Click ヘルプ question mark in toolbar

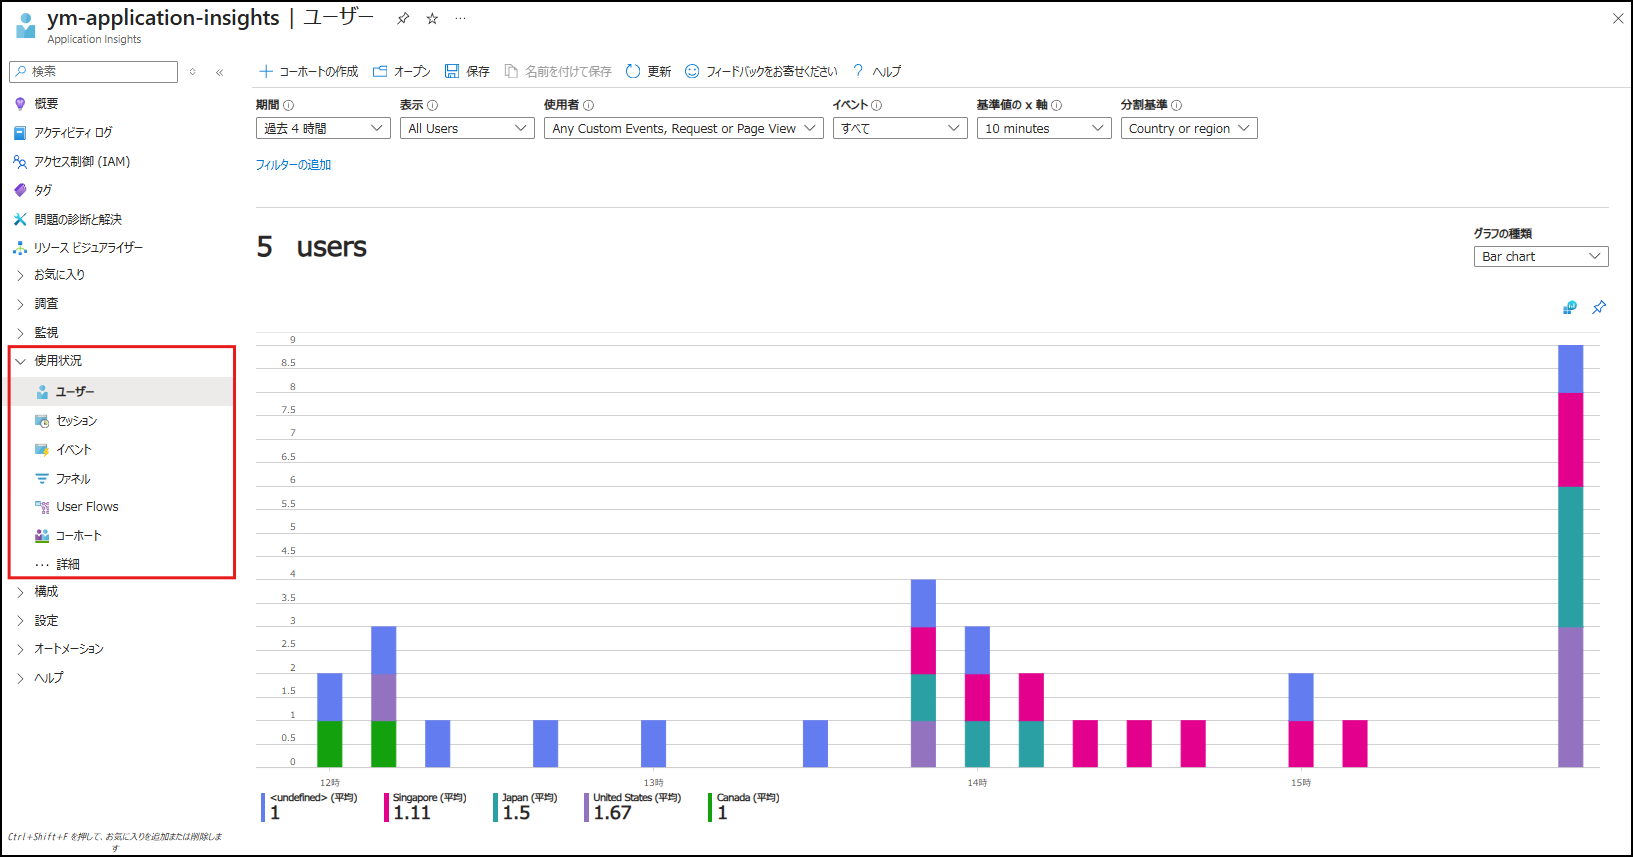[x=876, y=72]
